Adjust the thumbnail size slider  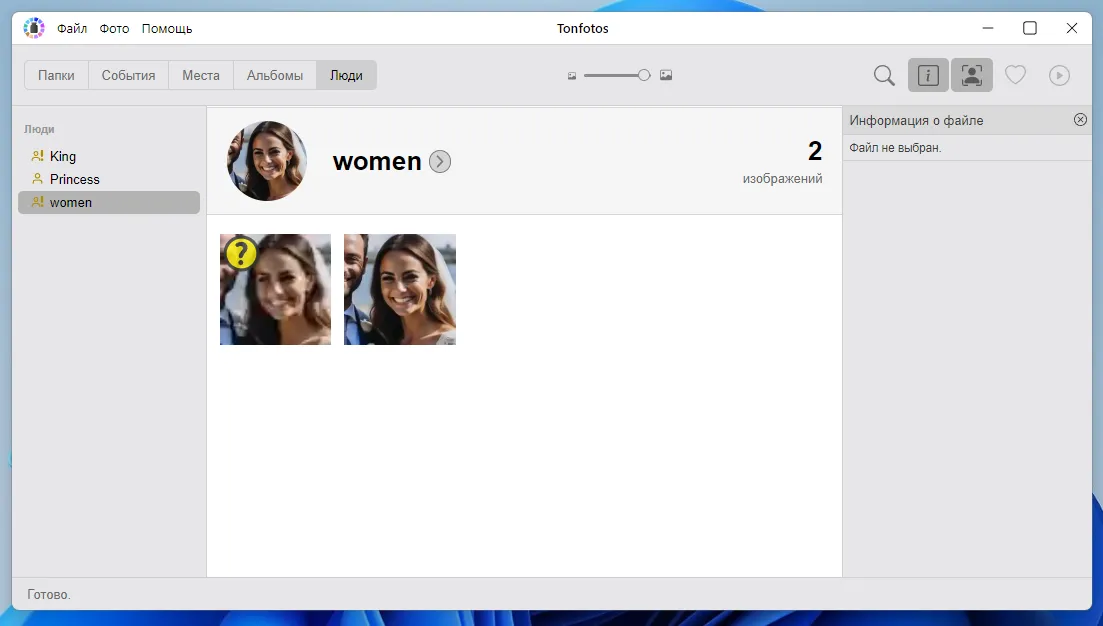643,75
